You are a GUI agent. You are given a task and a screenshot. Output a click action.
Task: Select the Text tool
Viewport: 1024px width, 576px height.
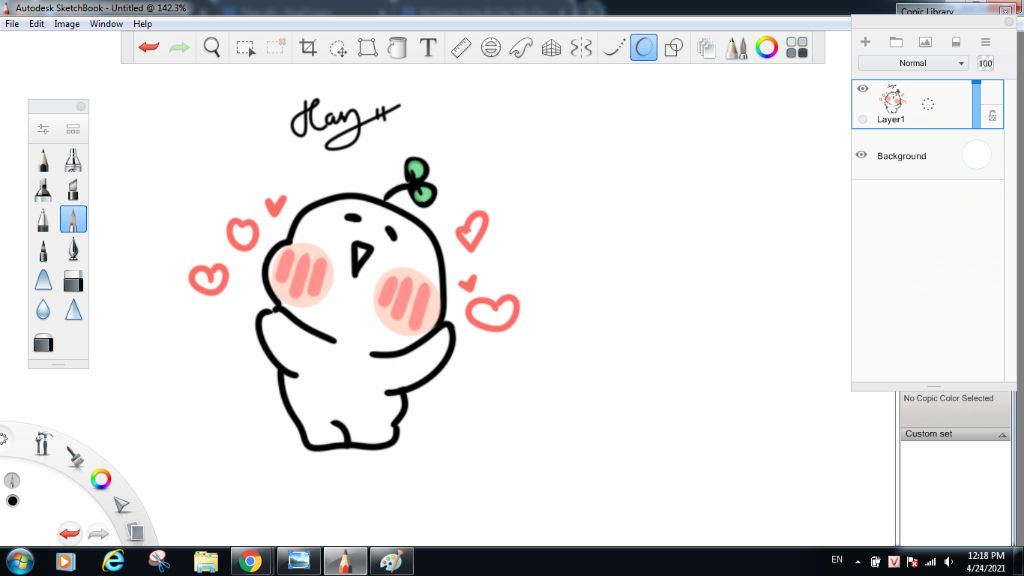pyautogui.click(x=428, y=48)
